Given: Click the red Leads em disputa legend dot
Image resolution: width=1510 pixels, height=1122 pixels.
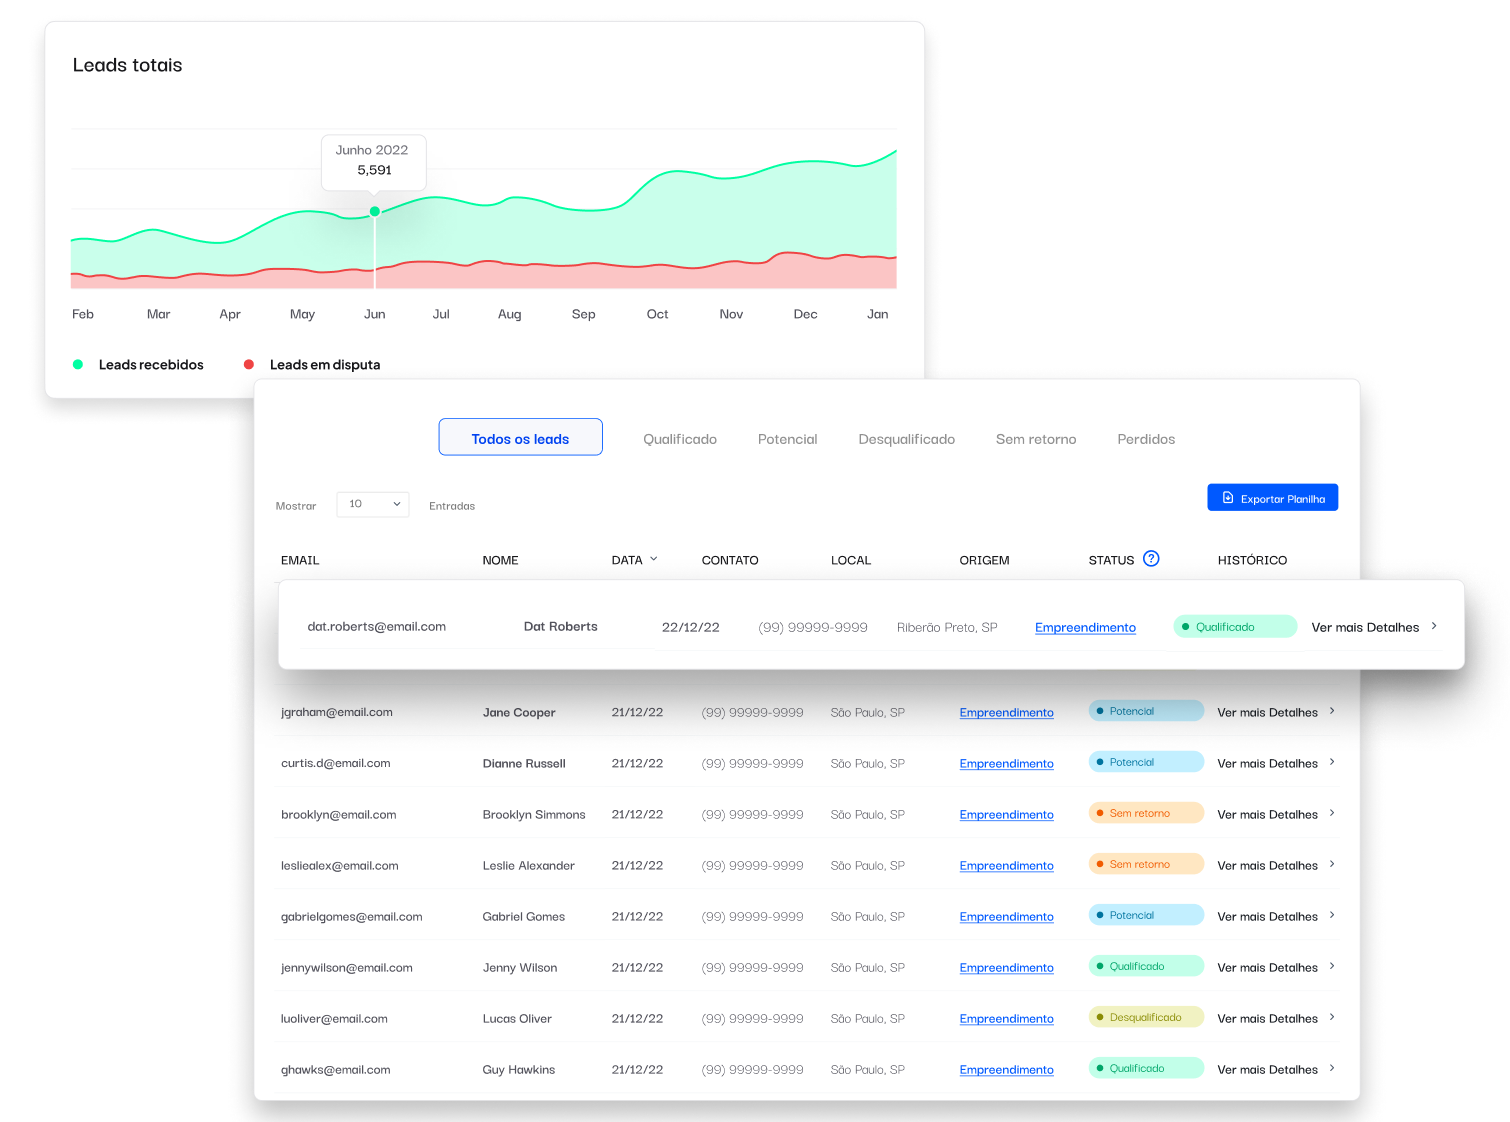Looking at the screenshot, I should (249, 365).
